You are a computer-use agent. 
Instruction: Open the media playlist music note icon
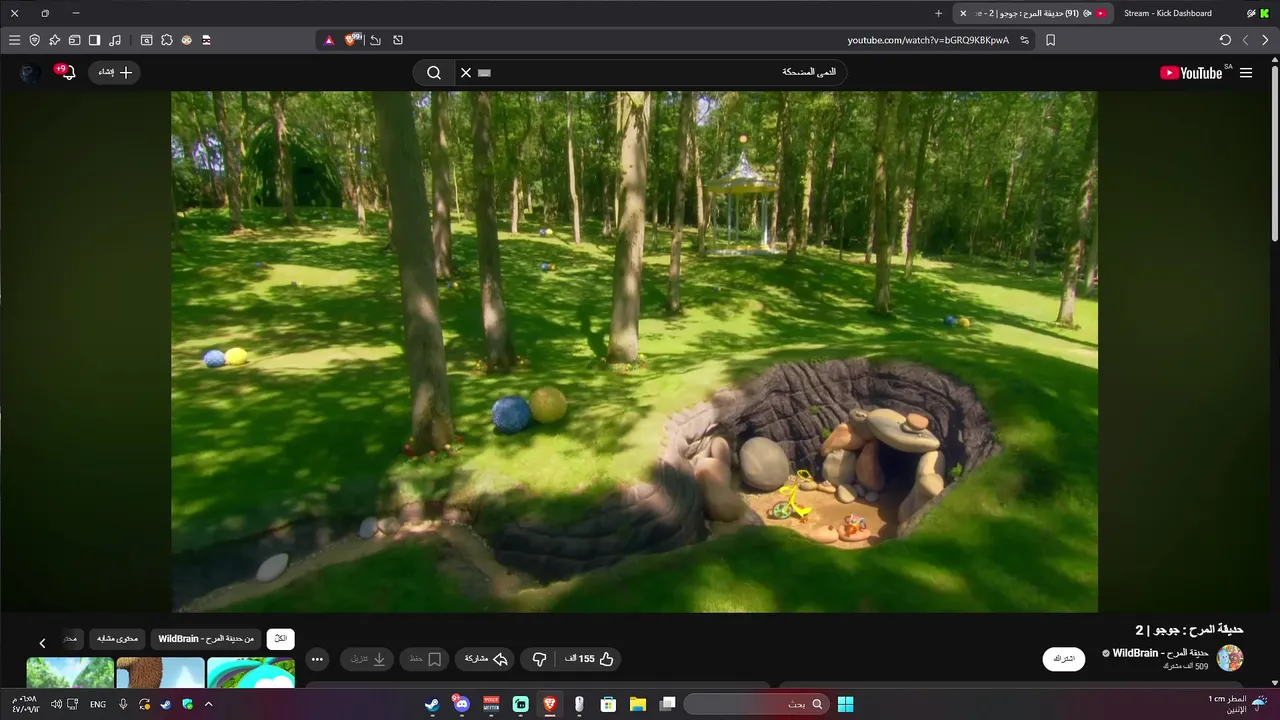pos(115,40)
